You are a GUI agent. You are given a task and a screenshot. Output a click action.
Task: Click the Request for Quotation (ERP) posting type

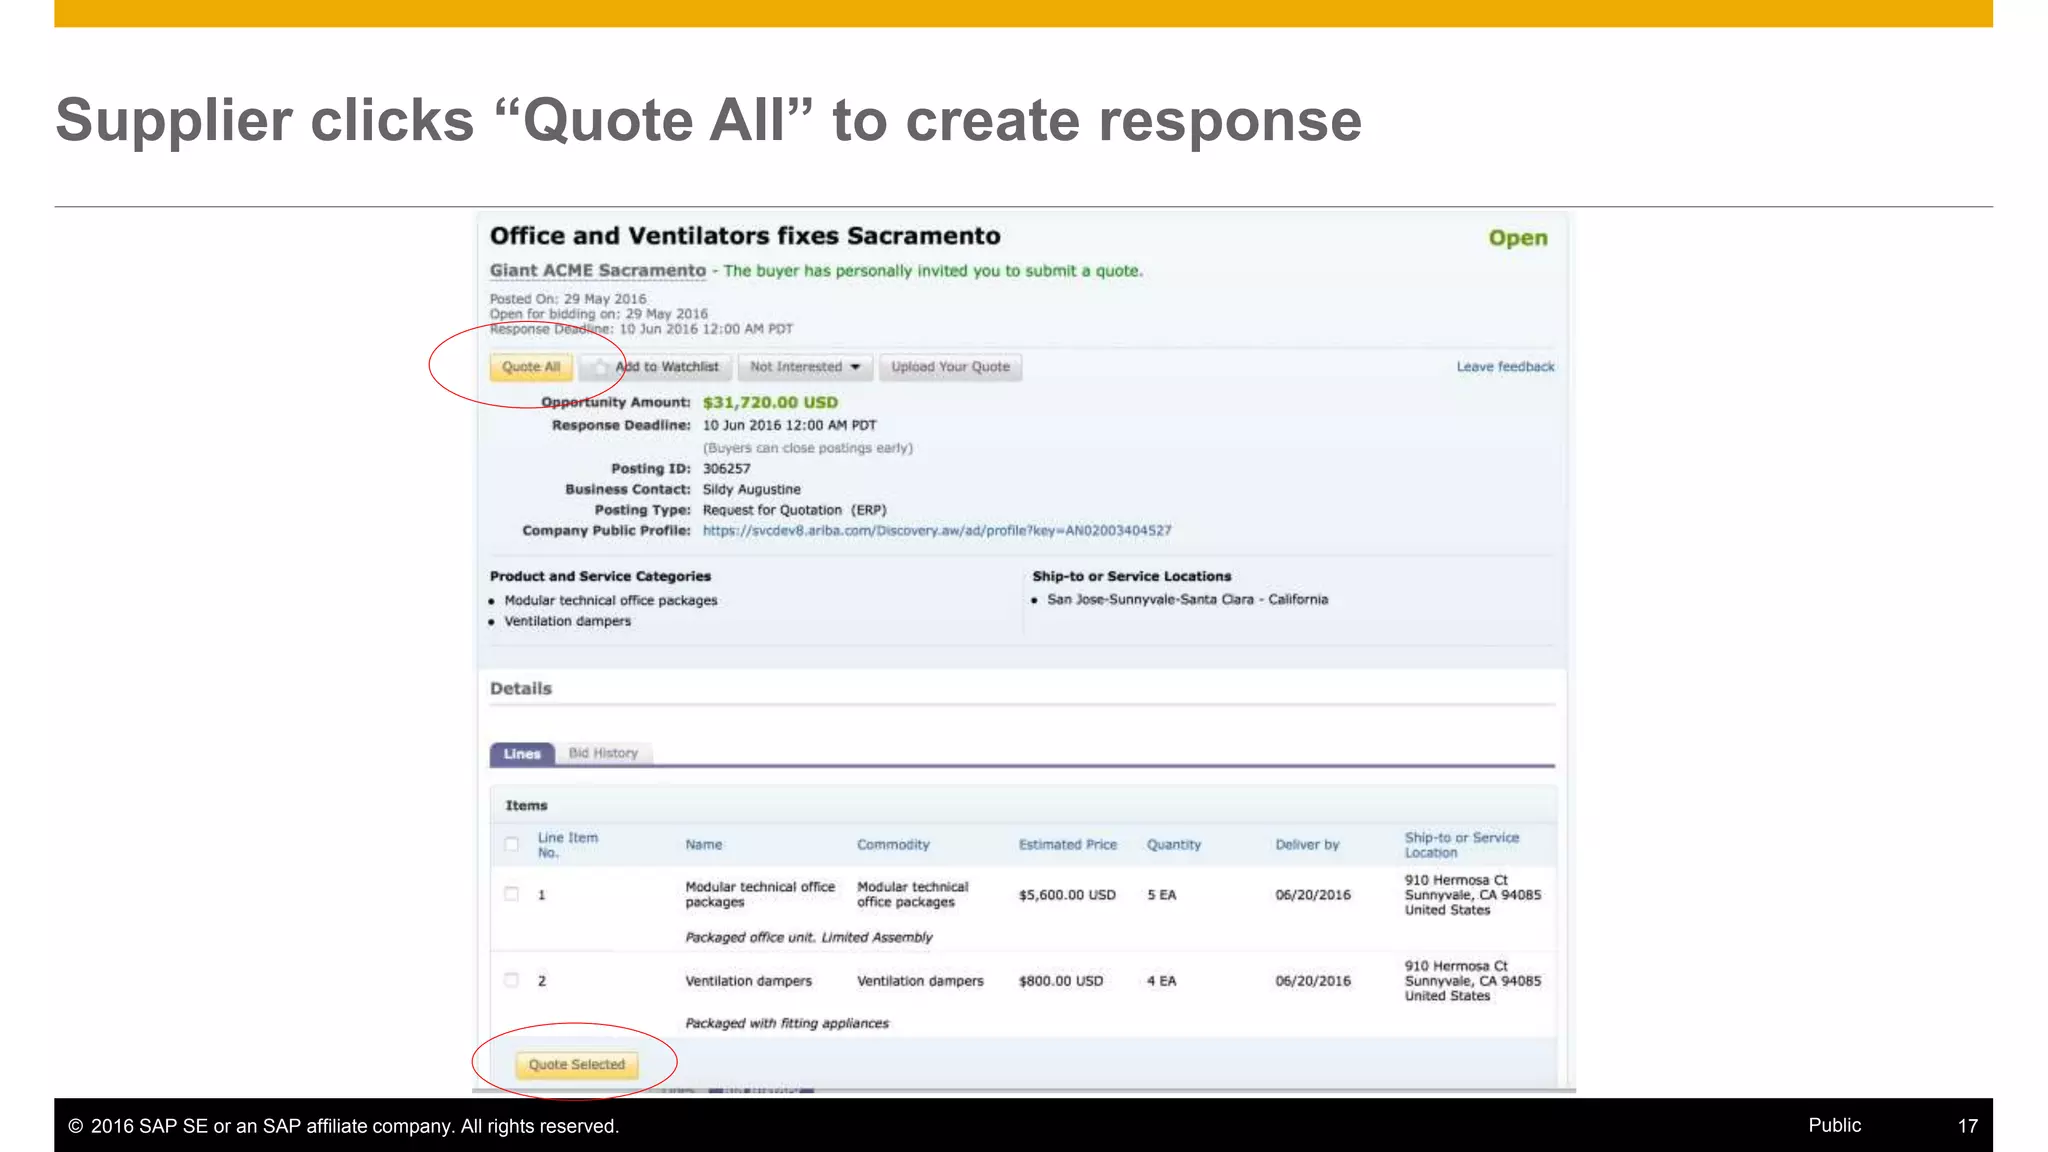coord(794,510)
